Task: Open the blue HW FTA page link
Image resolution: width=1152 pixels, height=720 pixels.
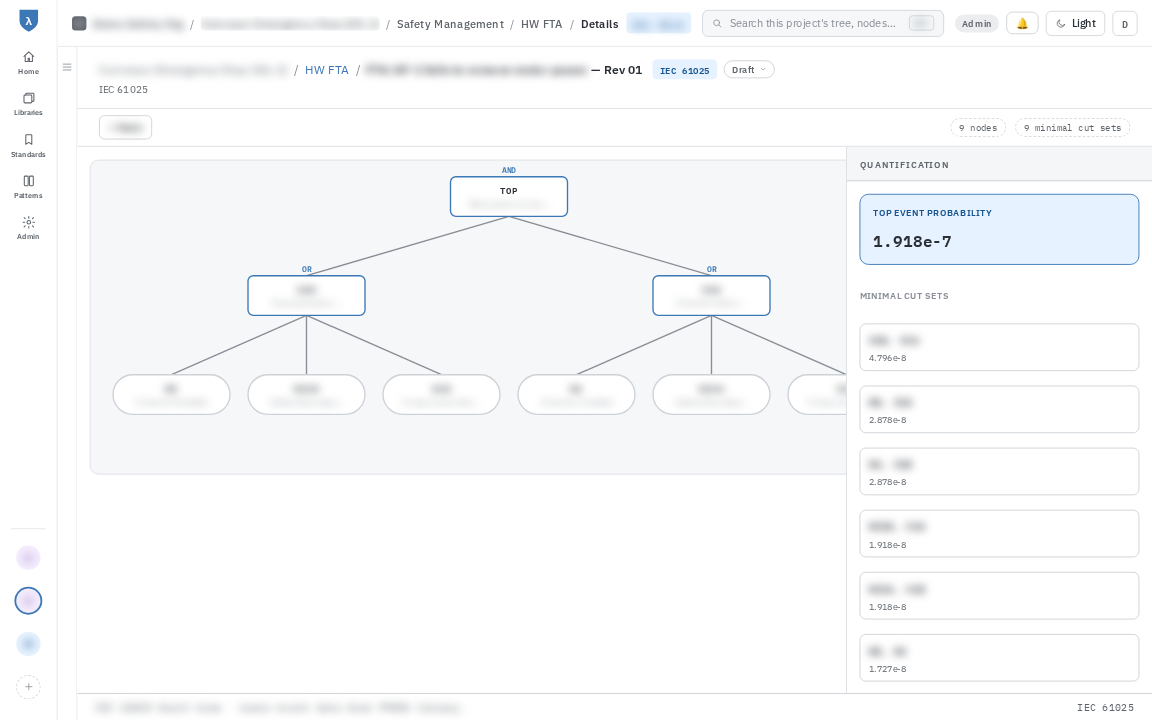Action: tap(327, 70)
